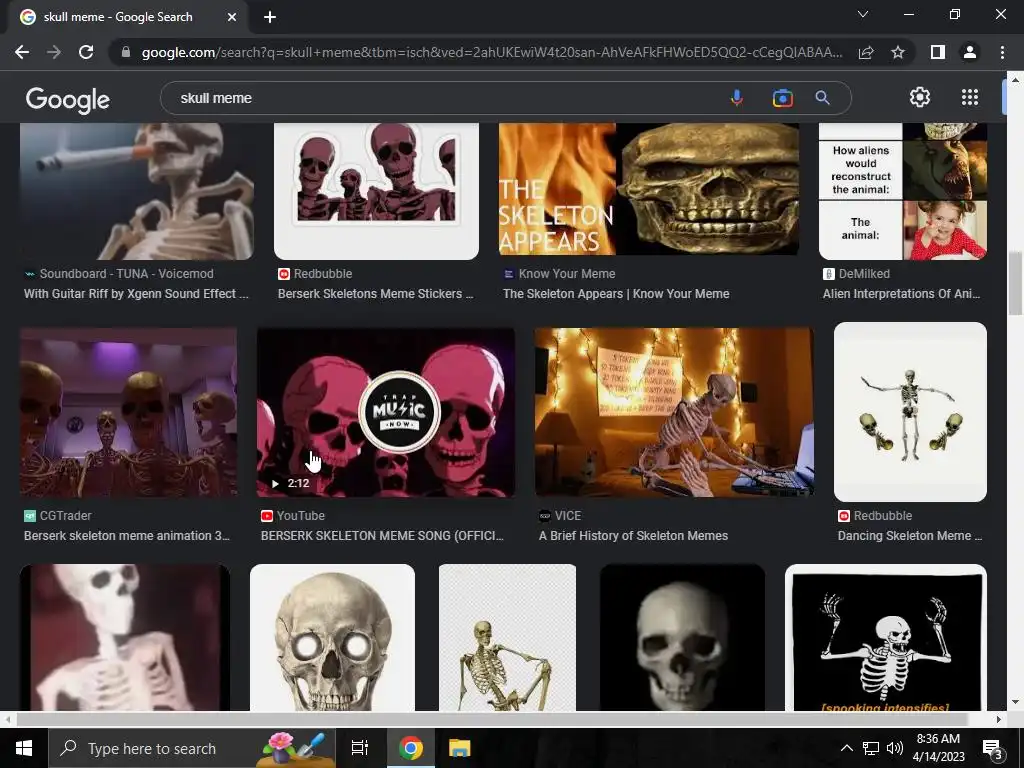Open A Brief History of Skeleton Memes
1024x768 pixels.
633,536
